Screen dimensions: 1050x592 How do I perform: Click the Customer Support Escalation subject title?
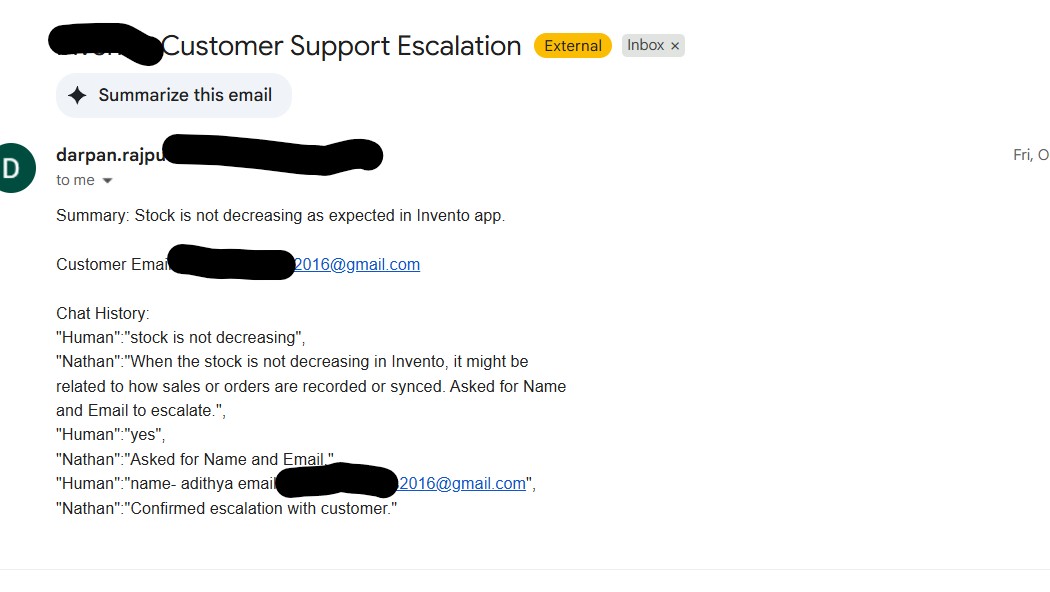click(341, 46)
